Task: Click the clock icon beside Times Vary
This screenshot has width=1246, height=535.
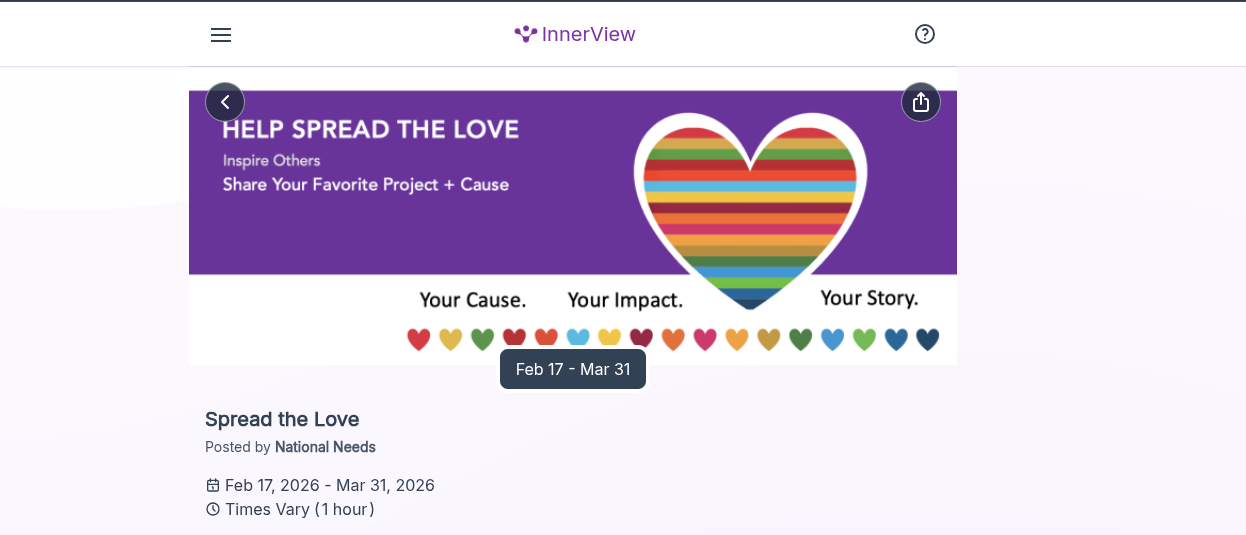Action: (213, 509)
